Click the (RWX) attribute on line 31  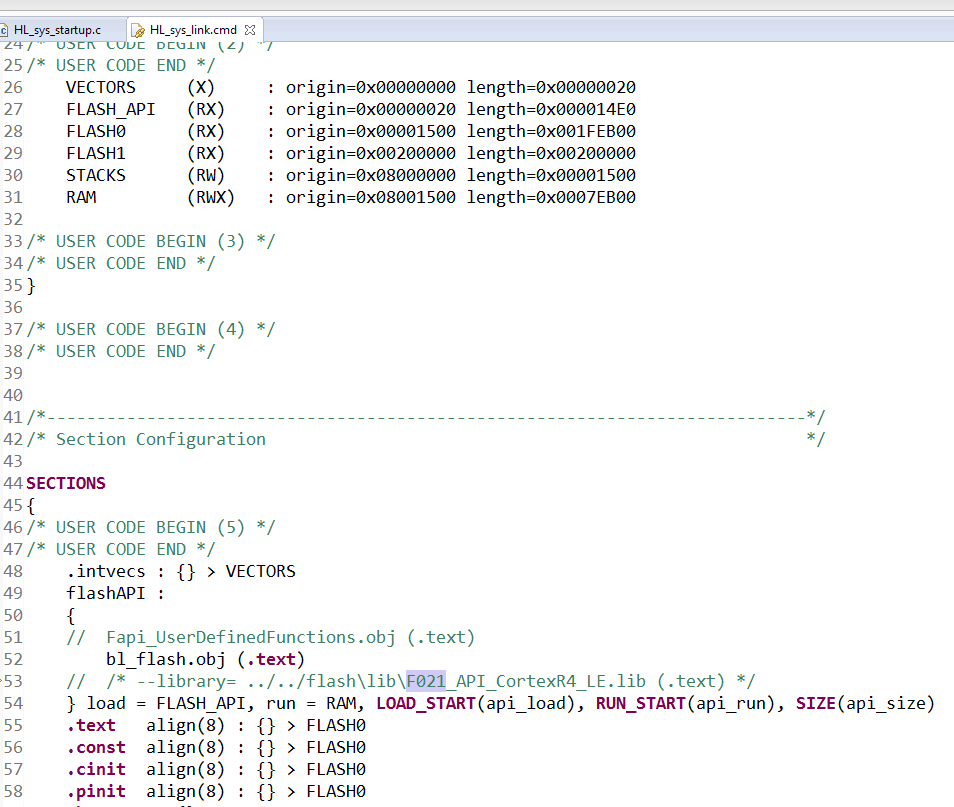click(x=211, y=197)
